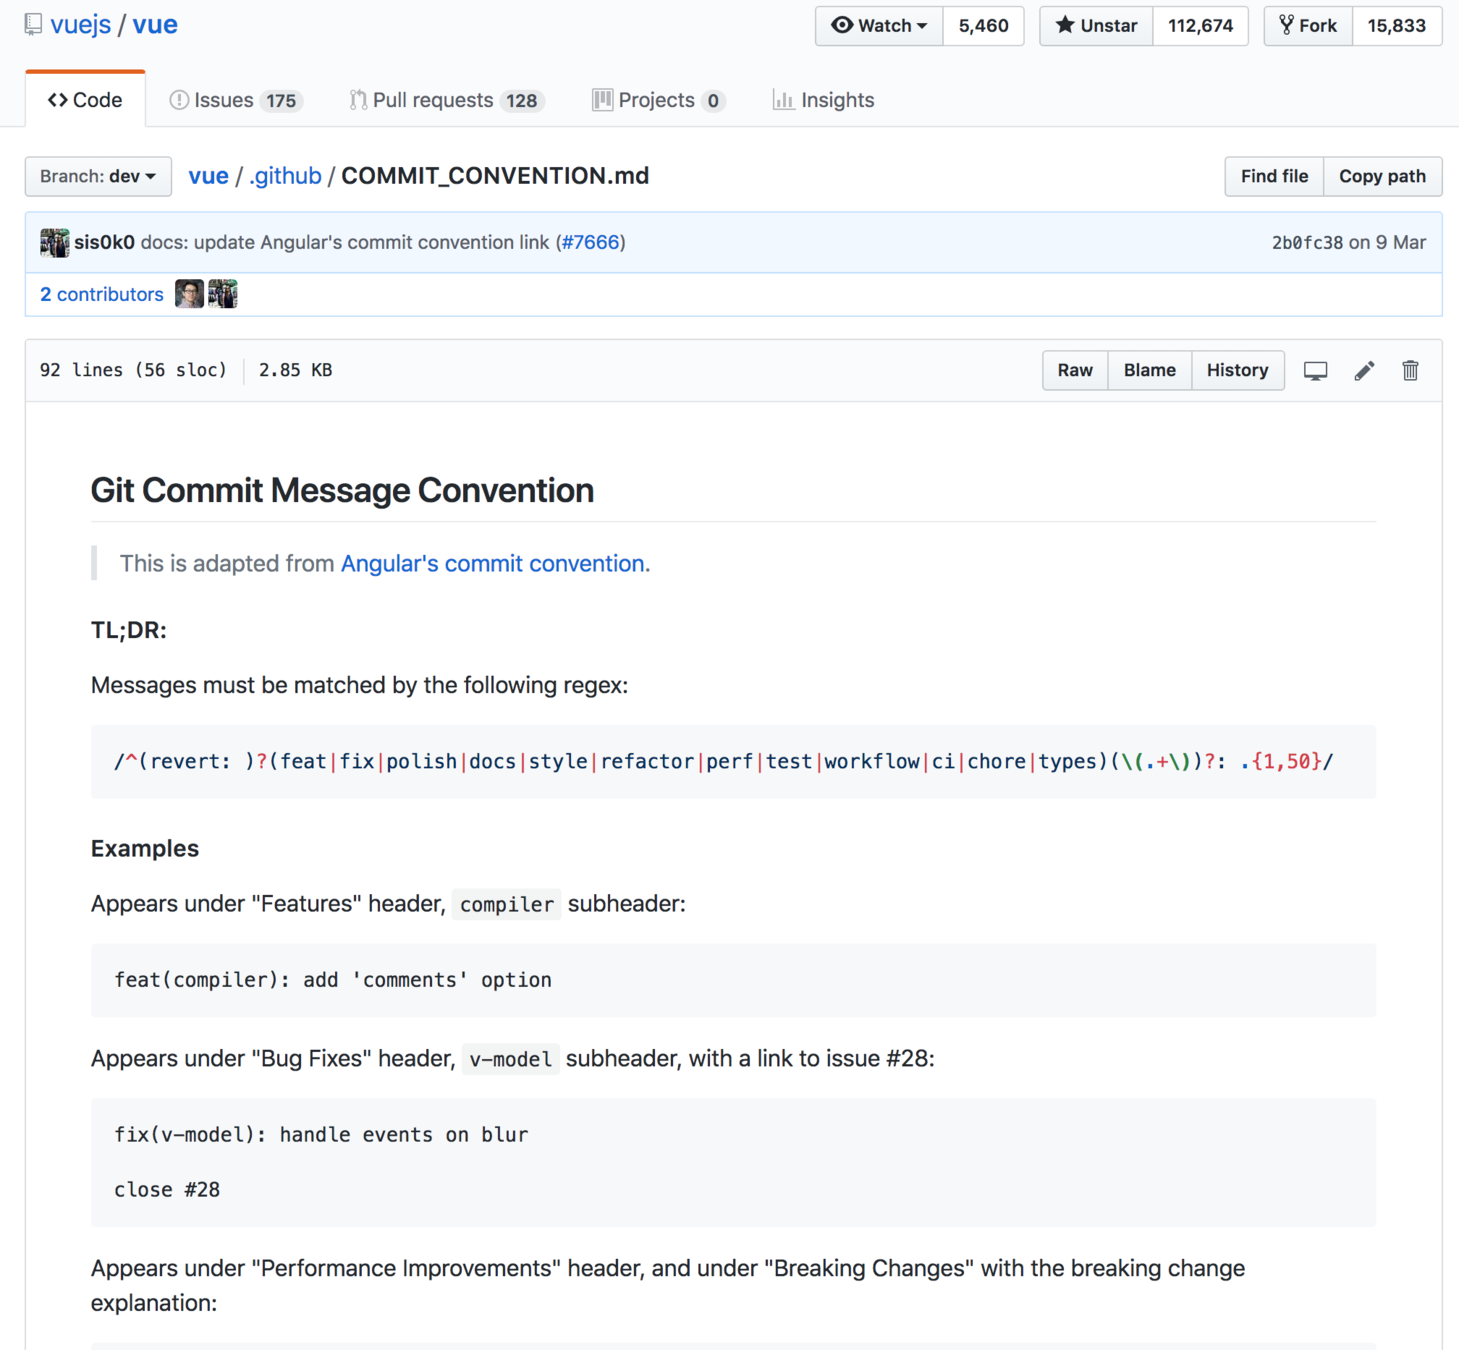Click the Raw button

pyautogui.click(x=1075, y=370)
